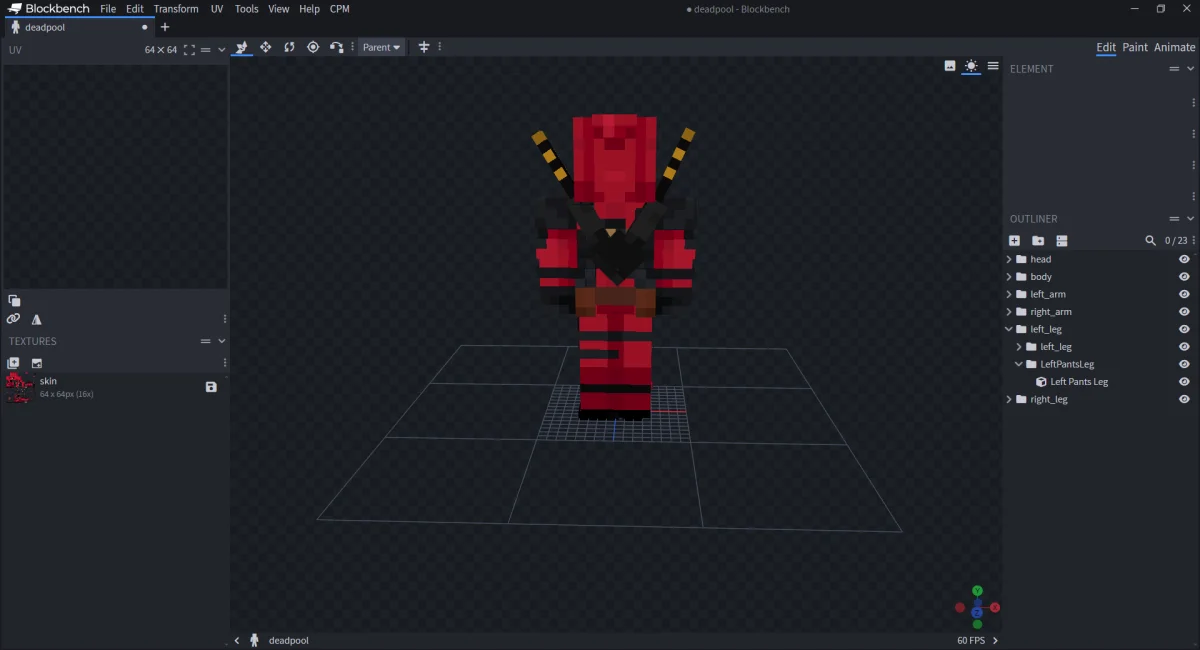
Task: Select the skin texture thumbnail
Action: [19, 387]
